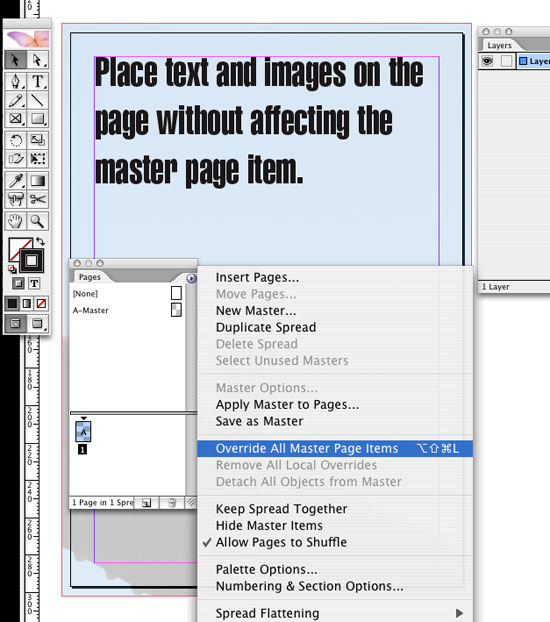Select the Direct Selection tool (white arrow)

click(38, 60)
